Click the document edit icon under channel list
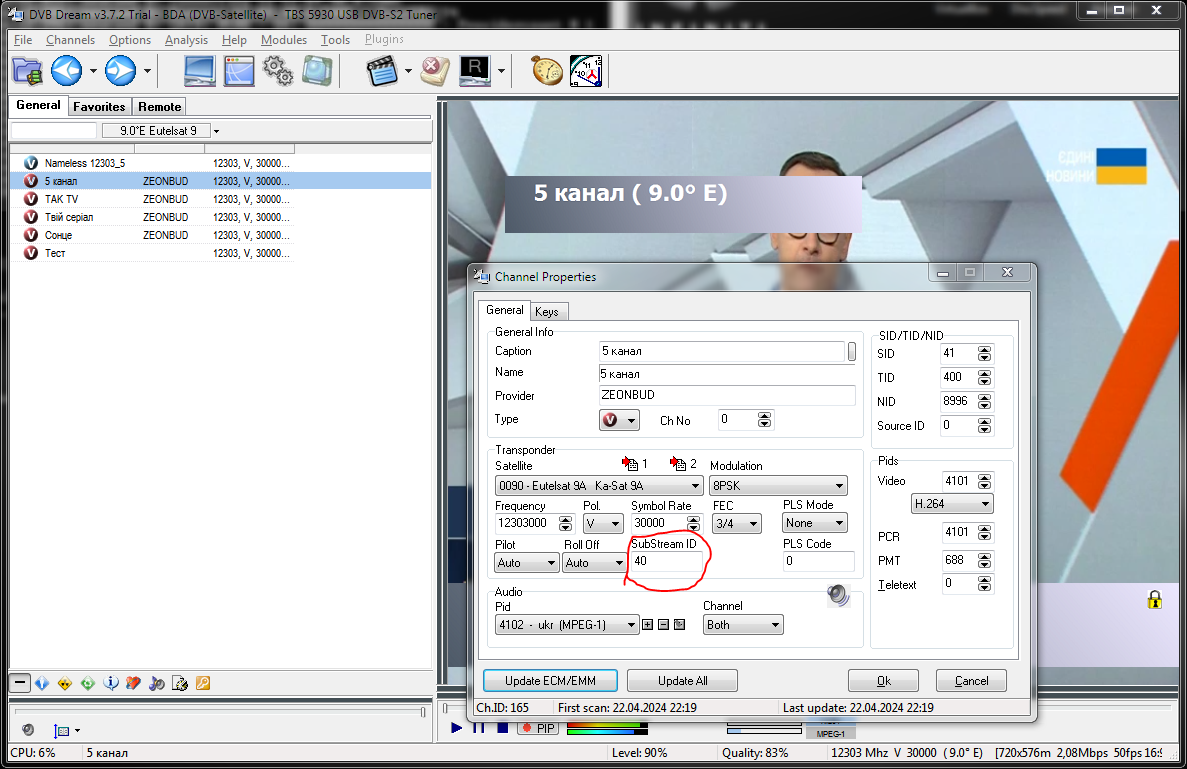The width and height of the screenshot is (1187, 769). point(180,683)
